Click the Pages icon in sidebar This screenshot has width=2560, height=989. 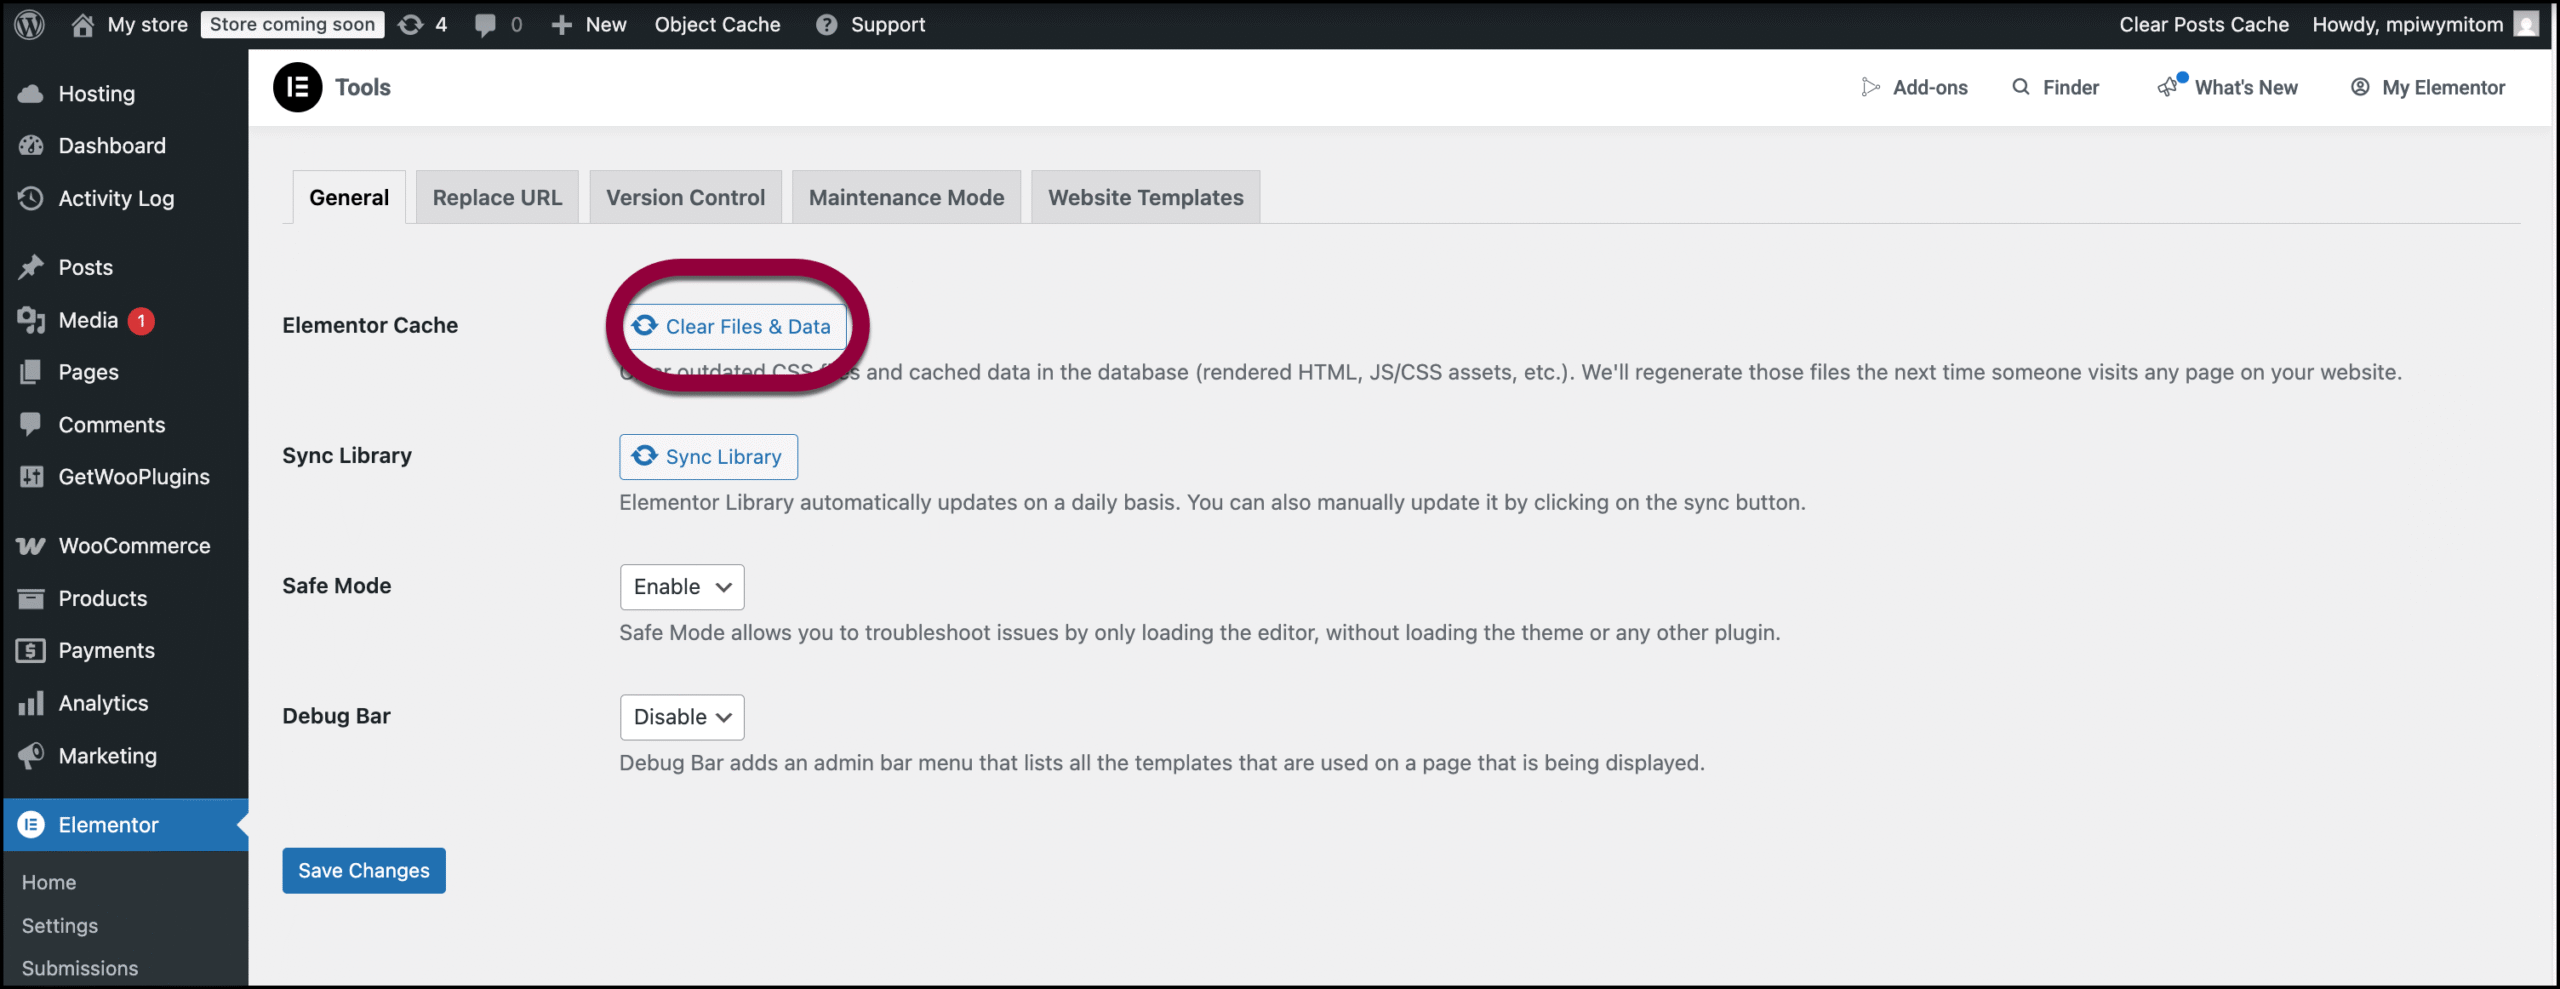31,372
